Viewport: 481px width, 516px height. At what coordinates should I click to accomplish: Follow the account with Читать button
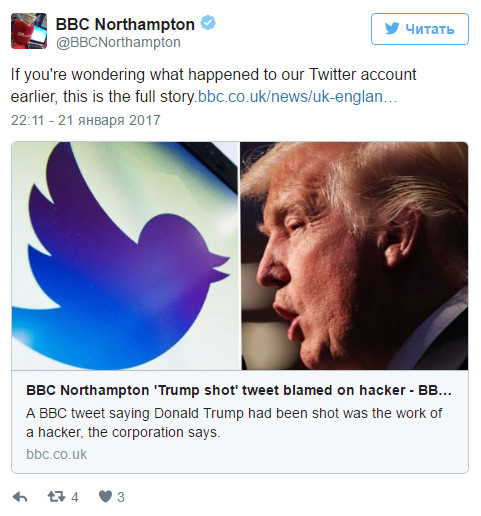coord(420,29)
